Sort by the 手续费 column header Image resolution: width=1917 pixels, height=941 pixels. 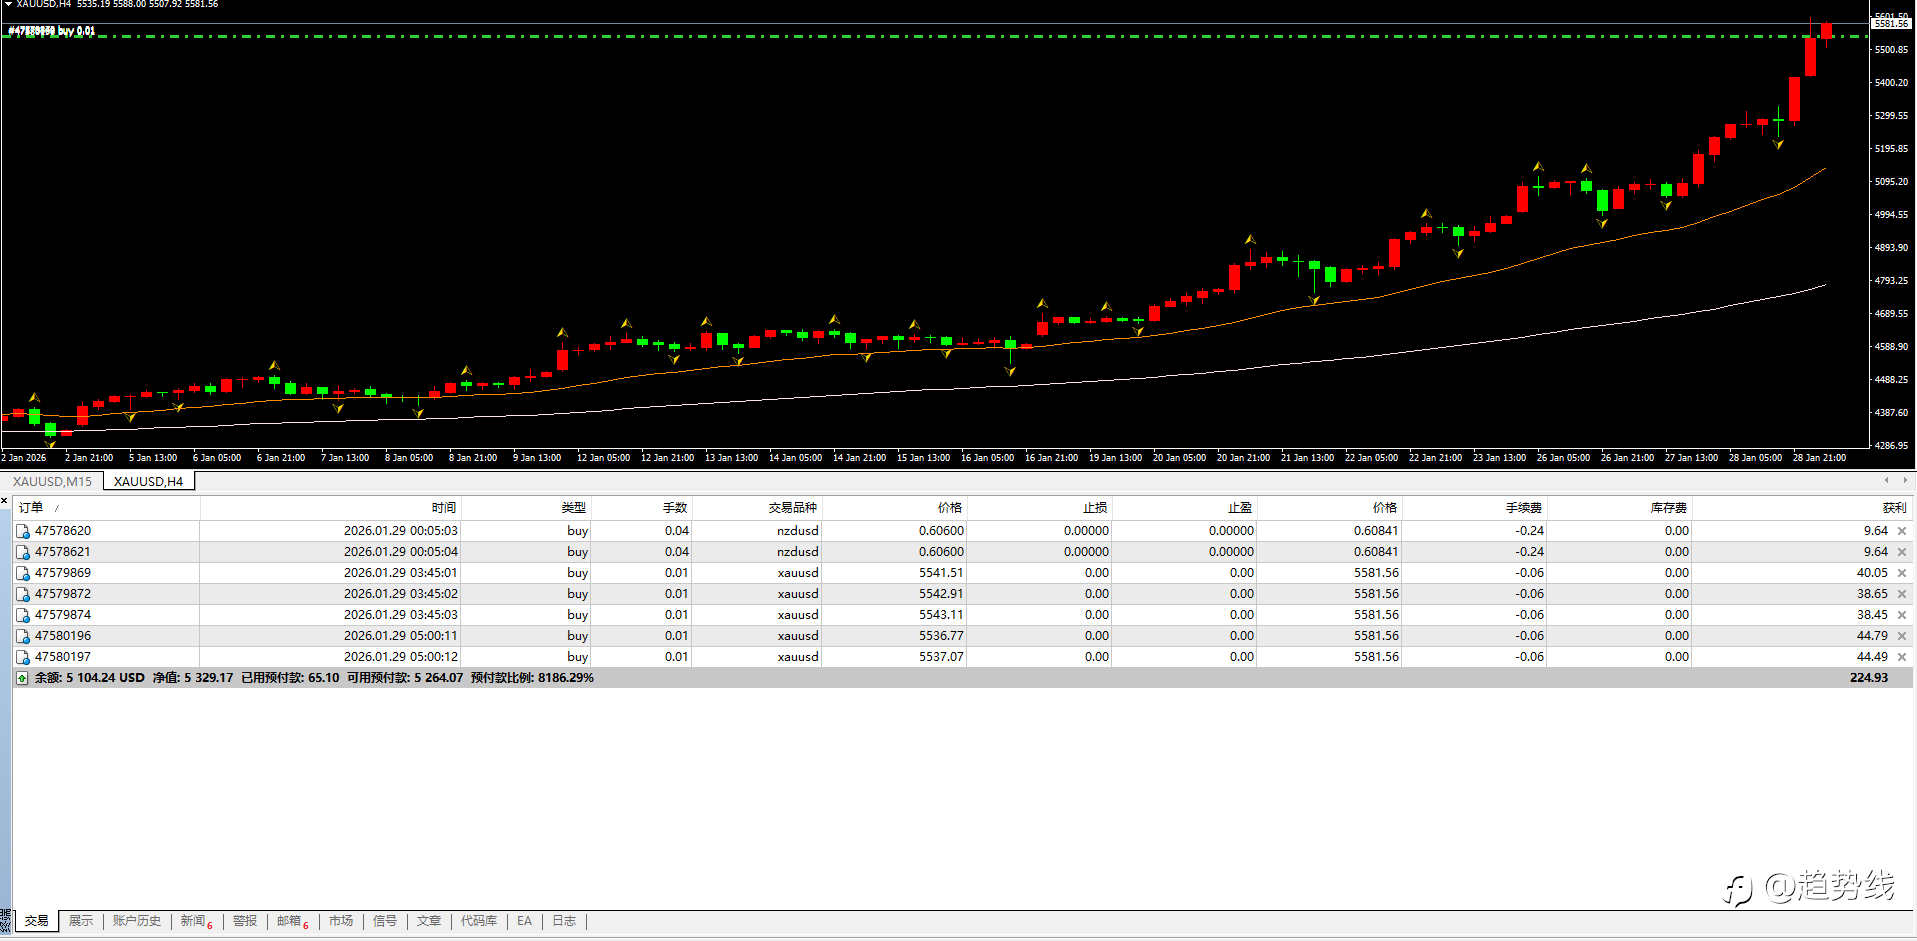click(1473, 508)
